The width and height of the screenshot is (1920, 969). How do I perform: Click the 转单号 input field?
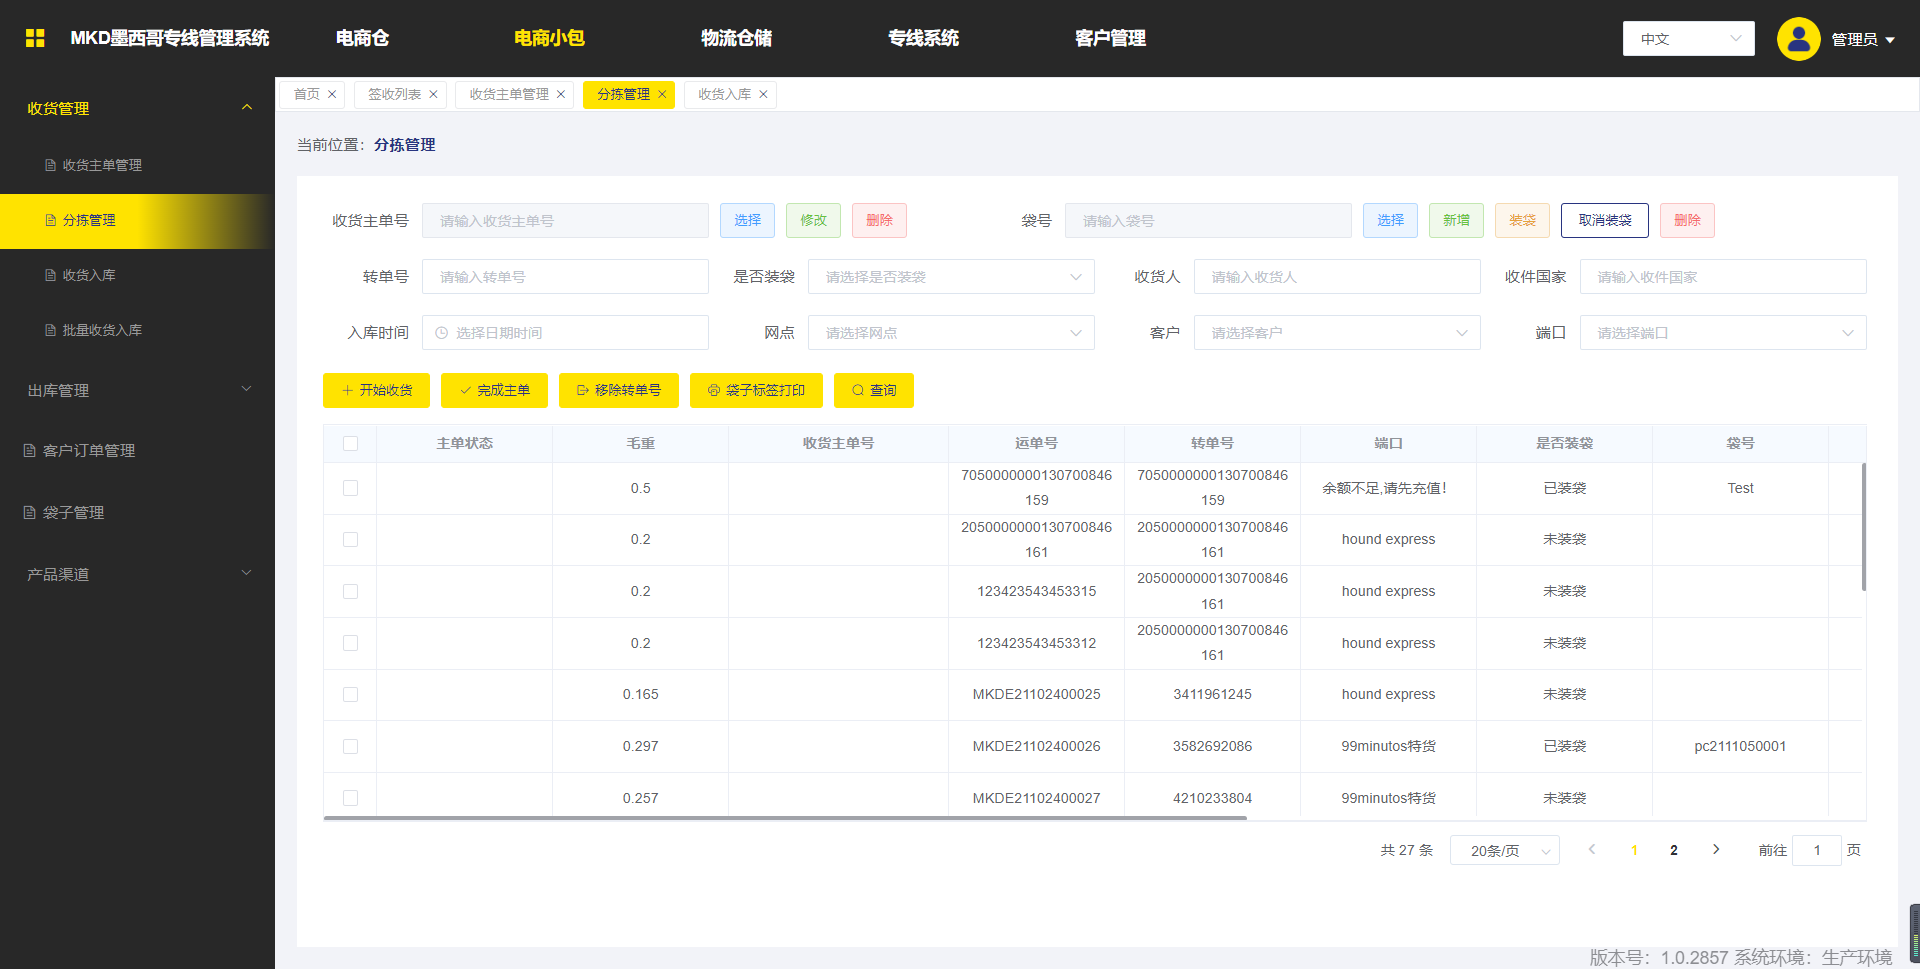tap(565, 277)
